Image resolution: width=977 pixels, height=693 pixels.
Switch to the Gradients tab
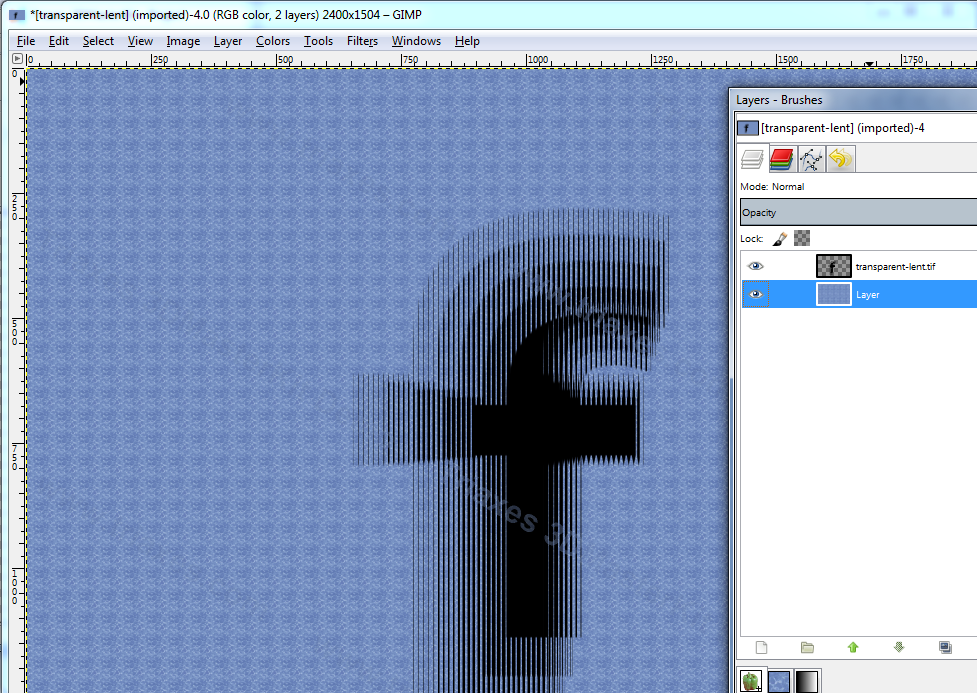tap(806, 681)
